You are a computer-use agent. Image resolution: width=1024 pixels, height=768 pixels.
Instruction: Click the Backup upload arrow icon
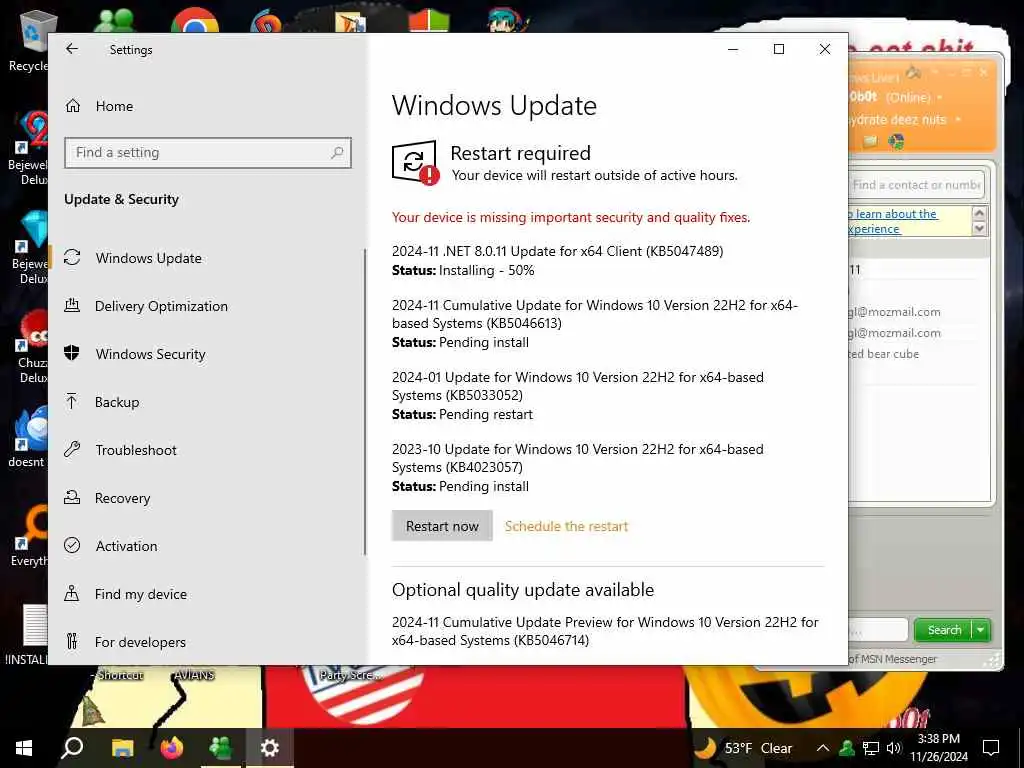click(x=72, y=401)
